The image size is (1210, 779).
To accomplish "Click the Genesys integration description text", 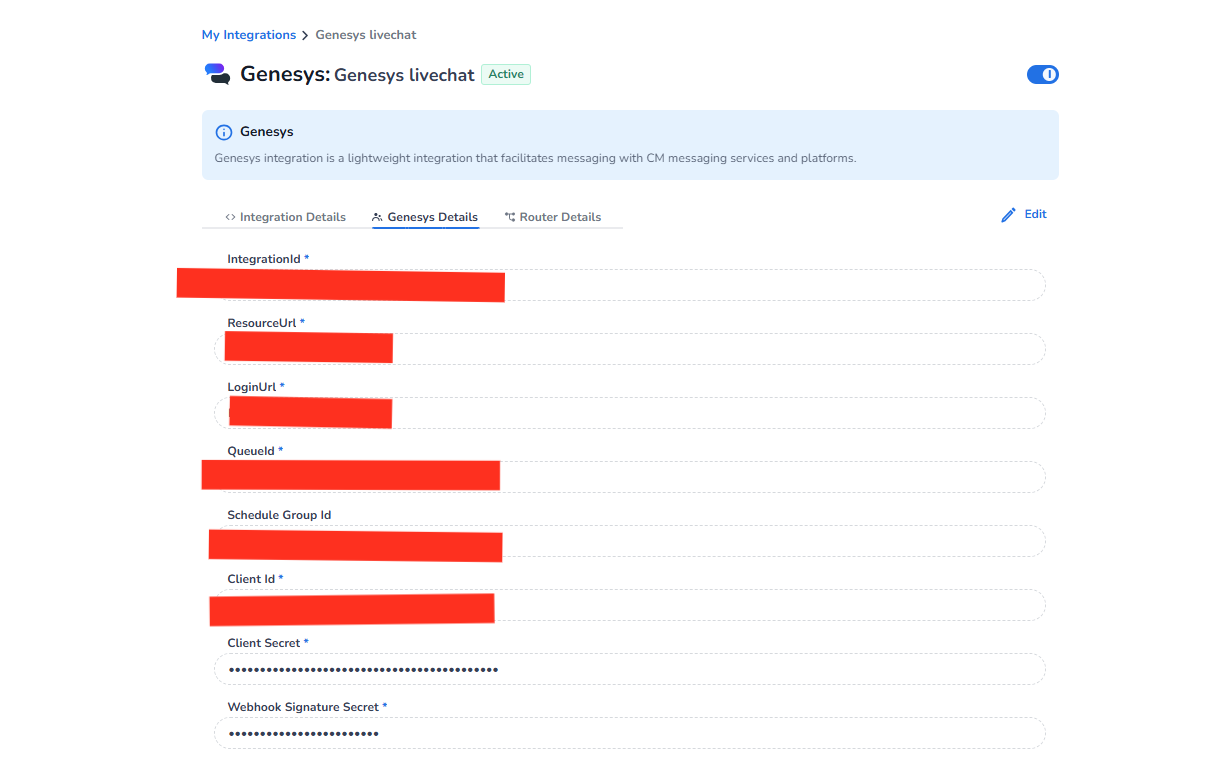I will (x=535, y=158).
